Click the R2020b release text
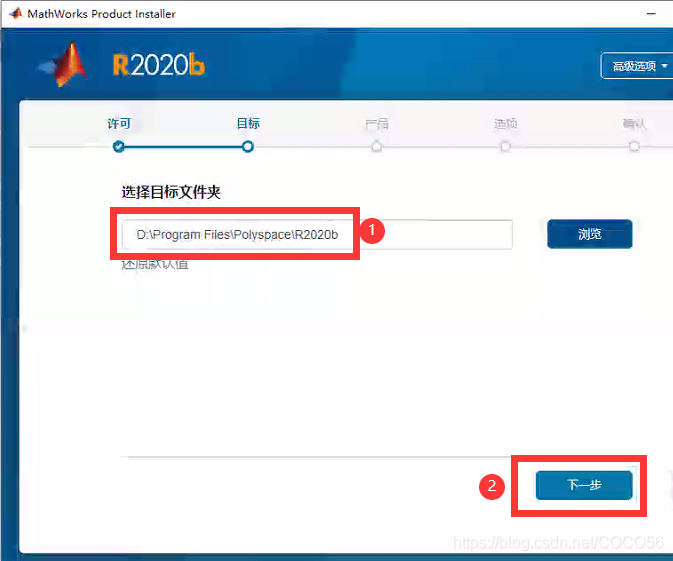Image resolution: width=673 pixels, height=561 pixels. (159, 65)
